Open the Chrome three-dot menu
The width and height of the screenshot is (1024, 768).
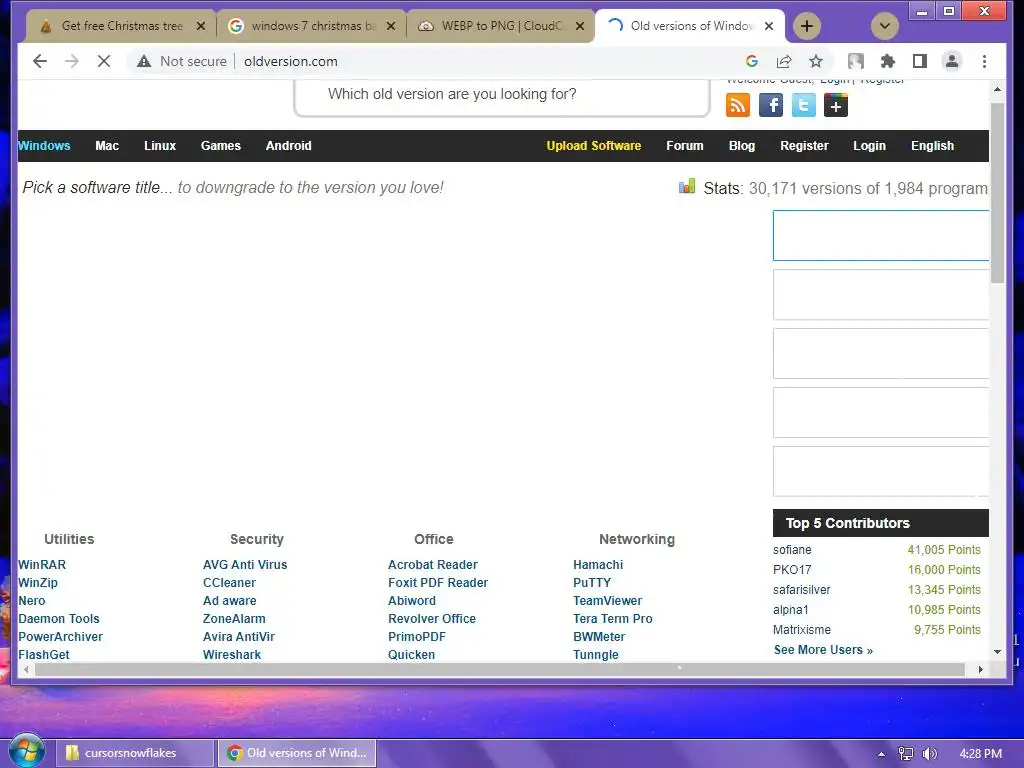coord(984,61)
